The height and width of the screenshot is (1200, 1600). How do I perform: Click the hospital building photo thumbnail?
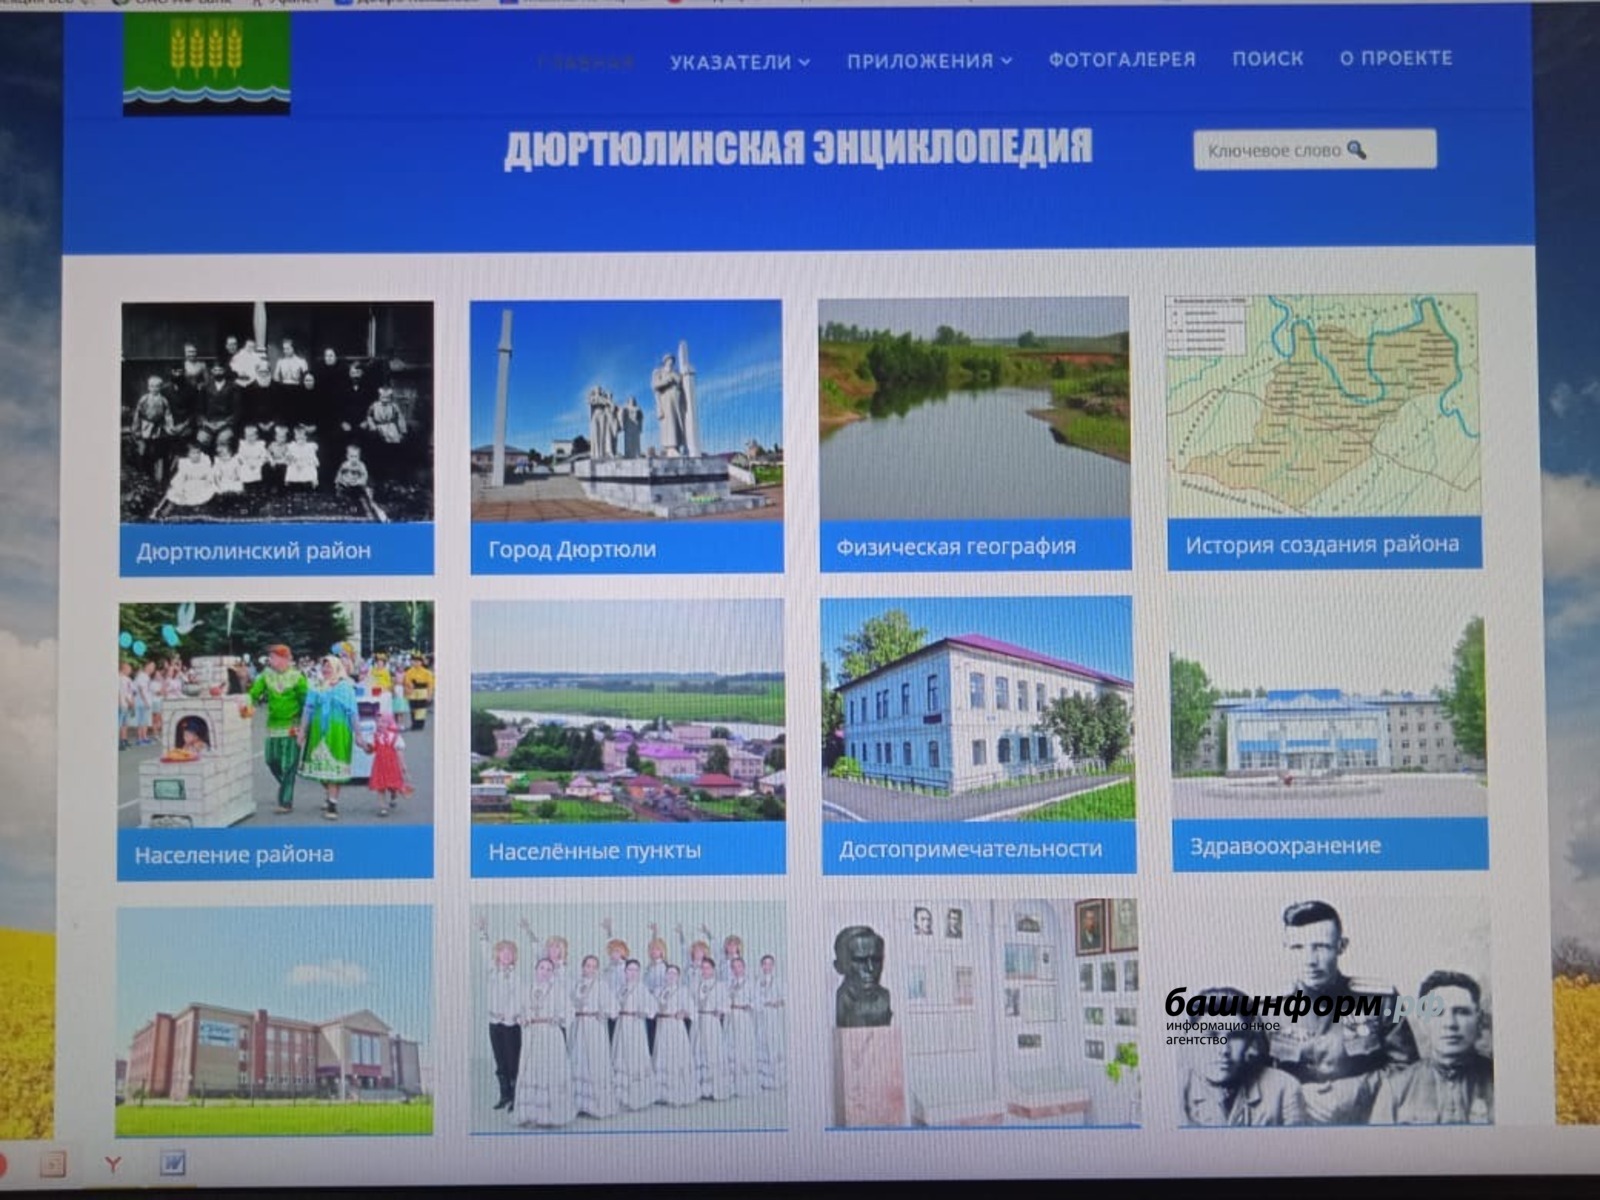click(x=1329, y=706)
